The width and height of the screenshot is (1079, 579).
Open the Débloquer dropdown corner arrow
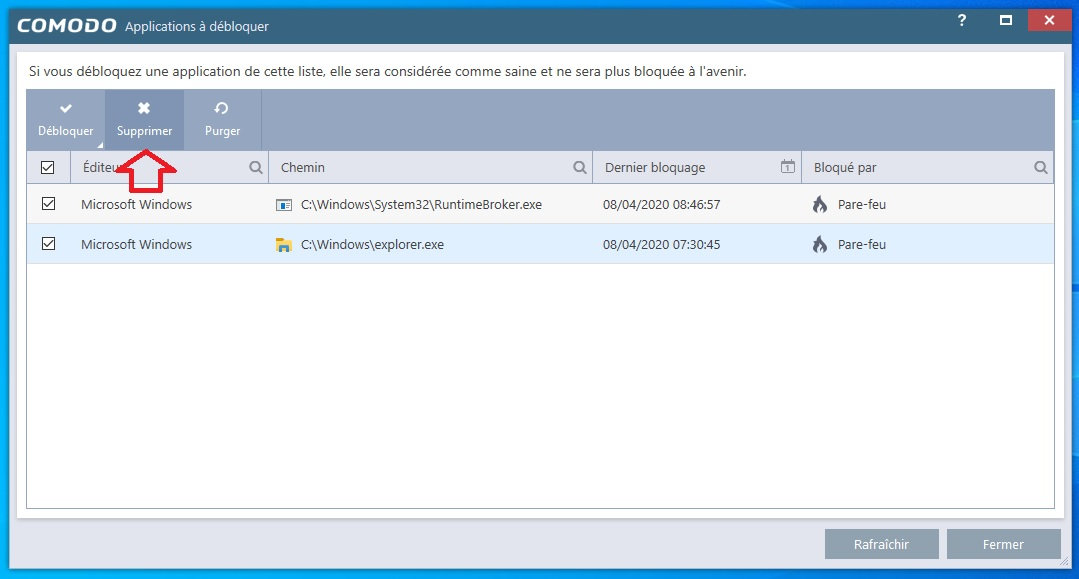[x=100, y=145]
